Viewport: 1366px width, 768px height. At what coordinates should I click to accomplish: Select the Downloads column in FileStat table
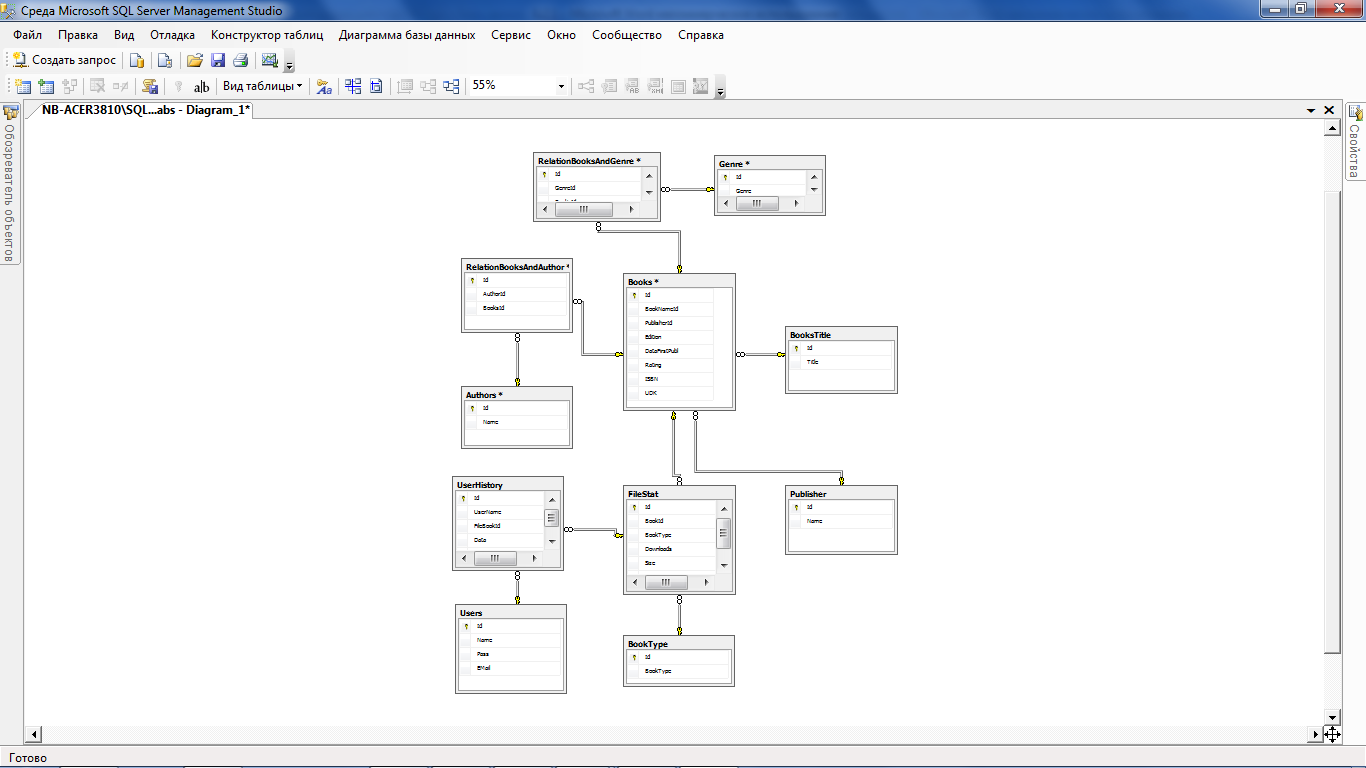point(672,549)
